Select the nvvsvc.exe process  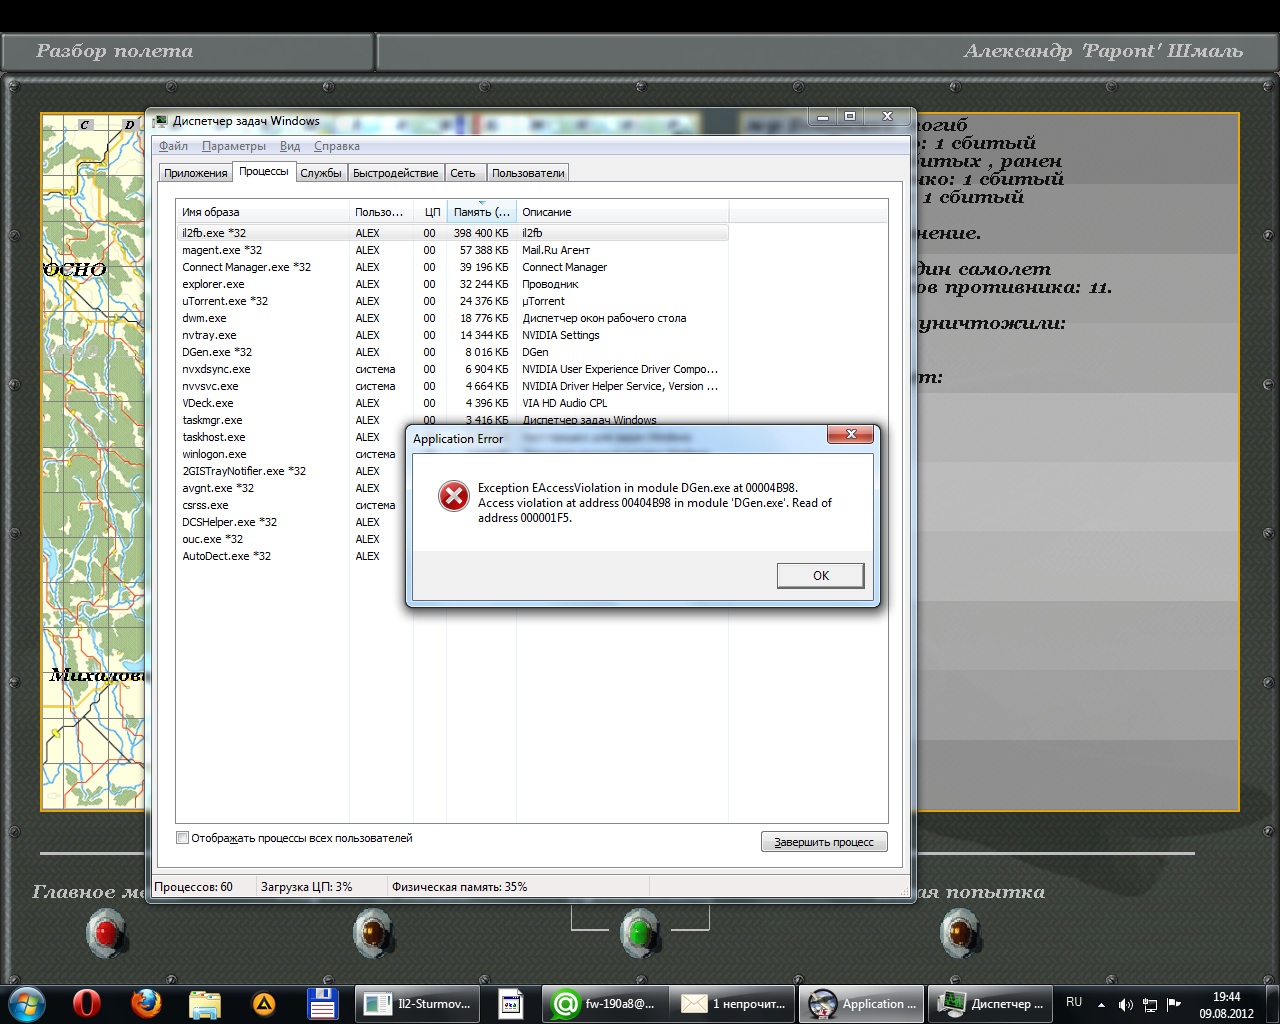click(x=452, y=386)
